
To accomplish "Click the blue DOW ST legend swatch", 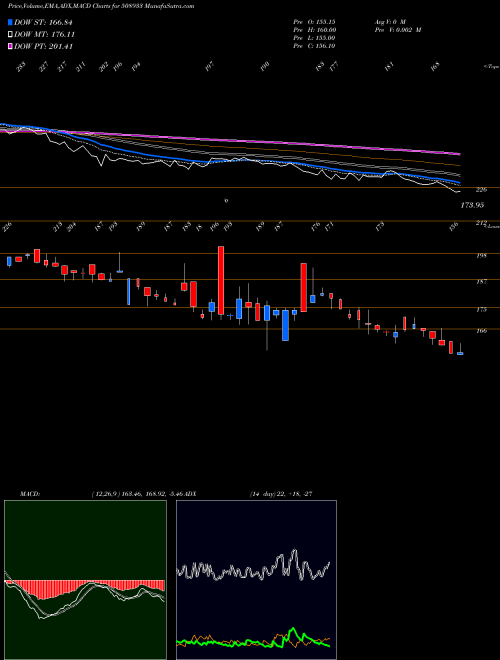I will pos(11,22).
